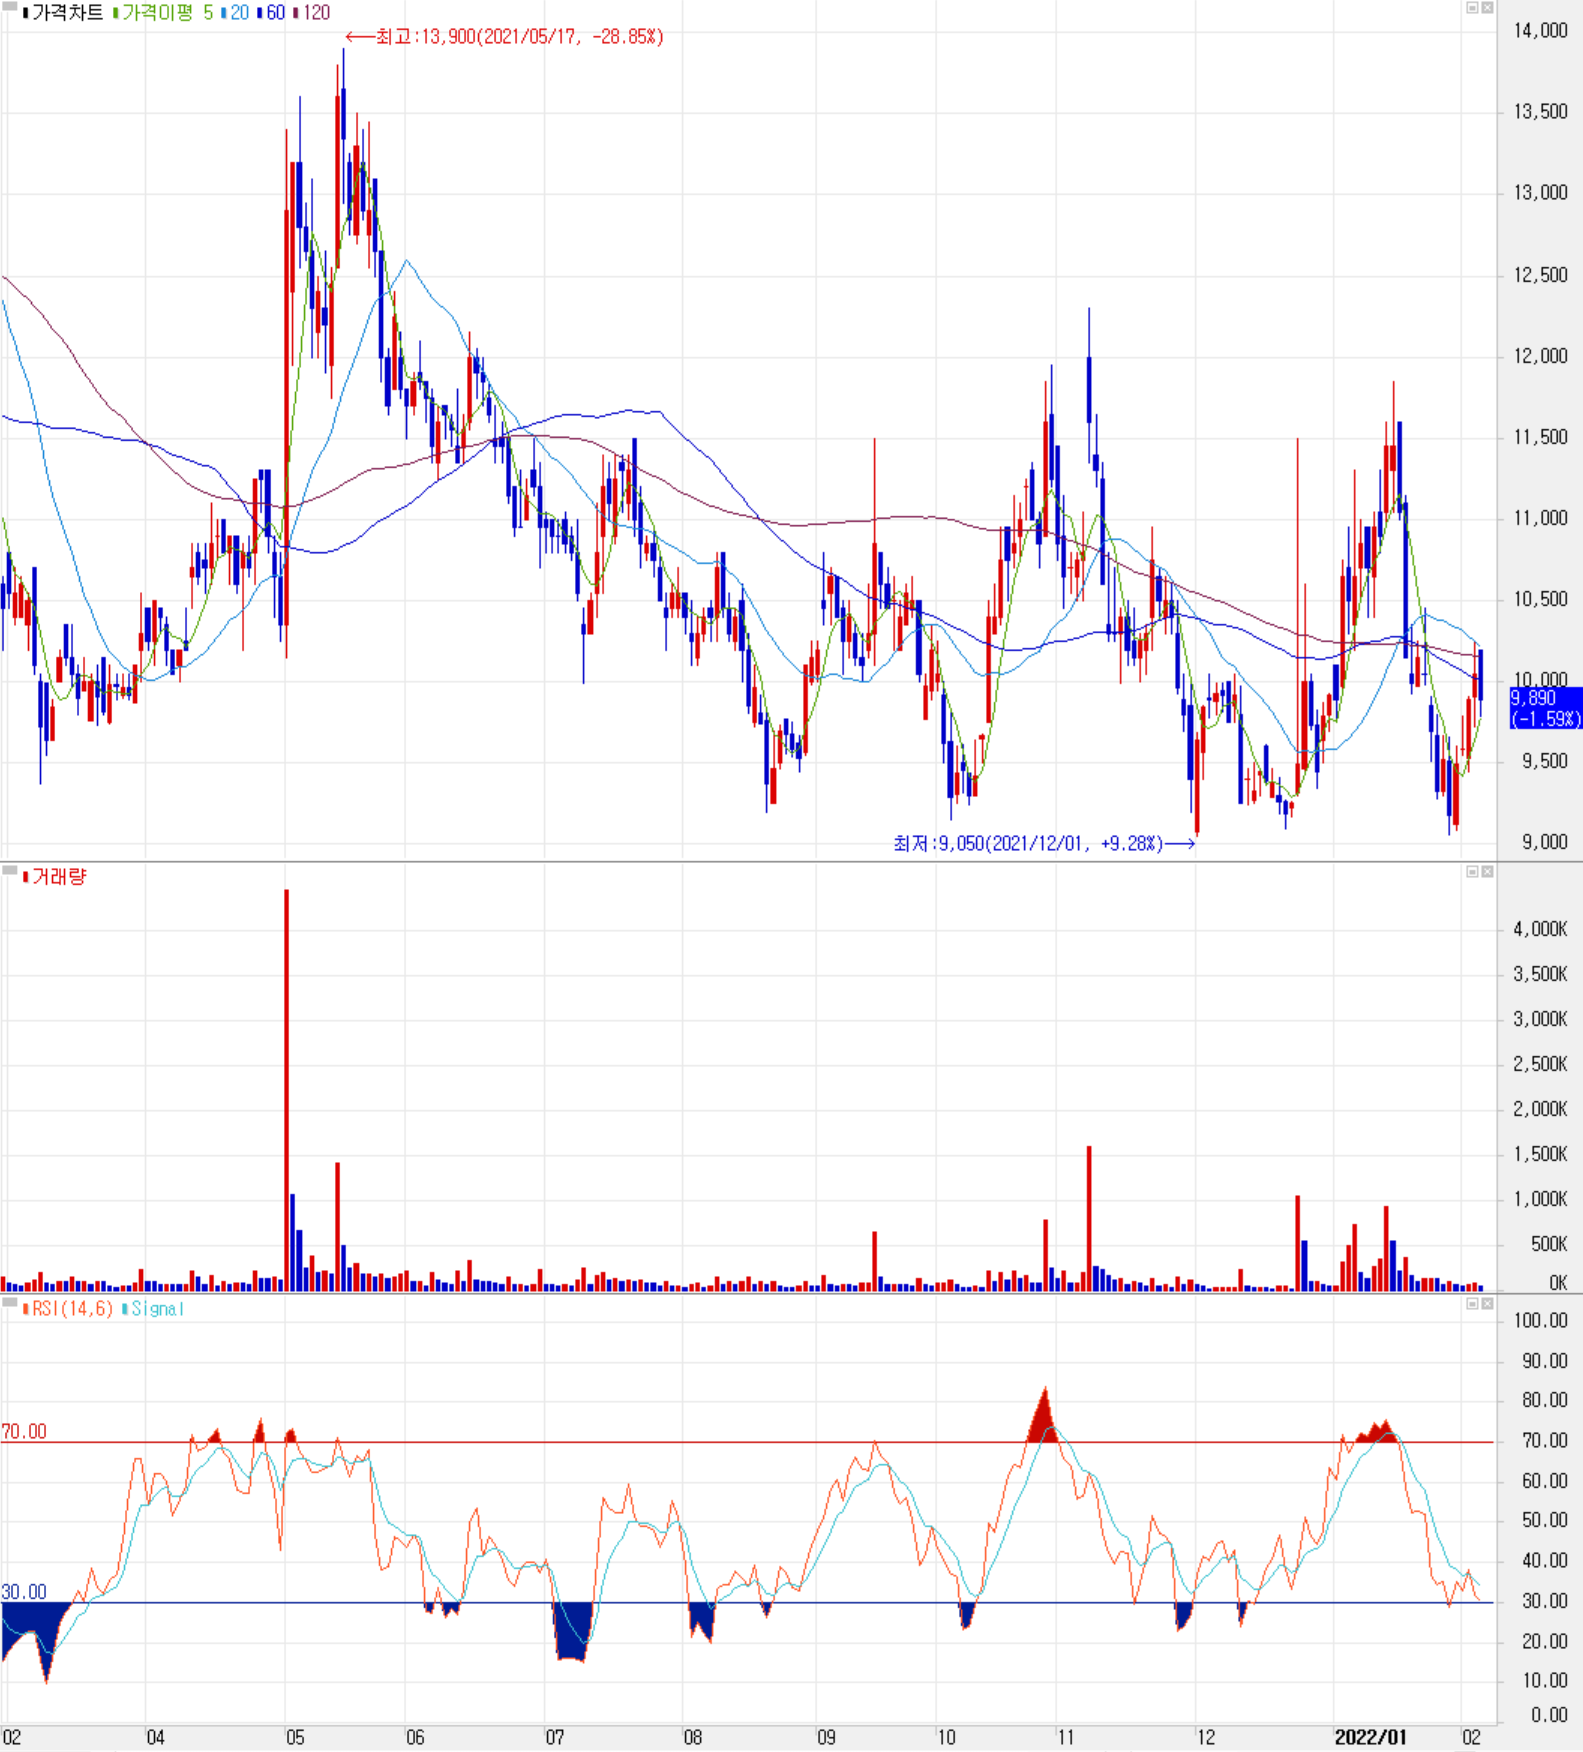Click the 14,000 price axis label

1540,31
